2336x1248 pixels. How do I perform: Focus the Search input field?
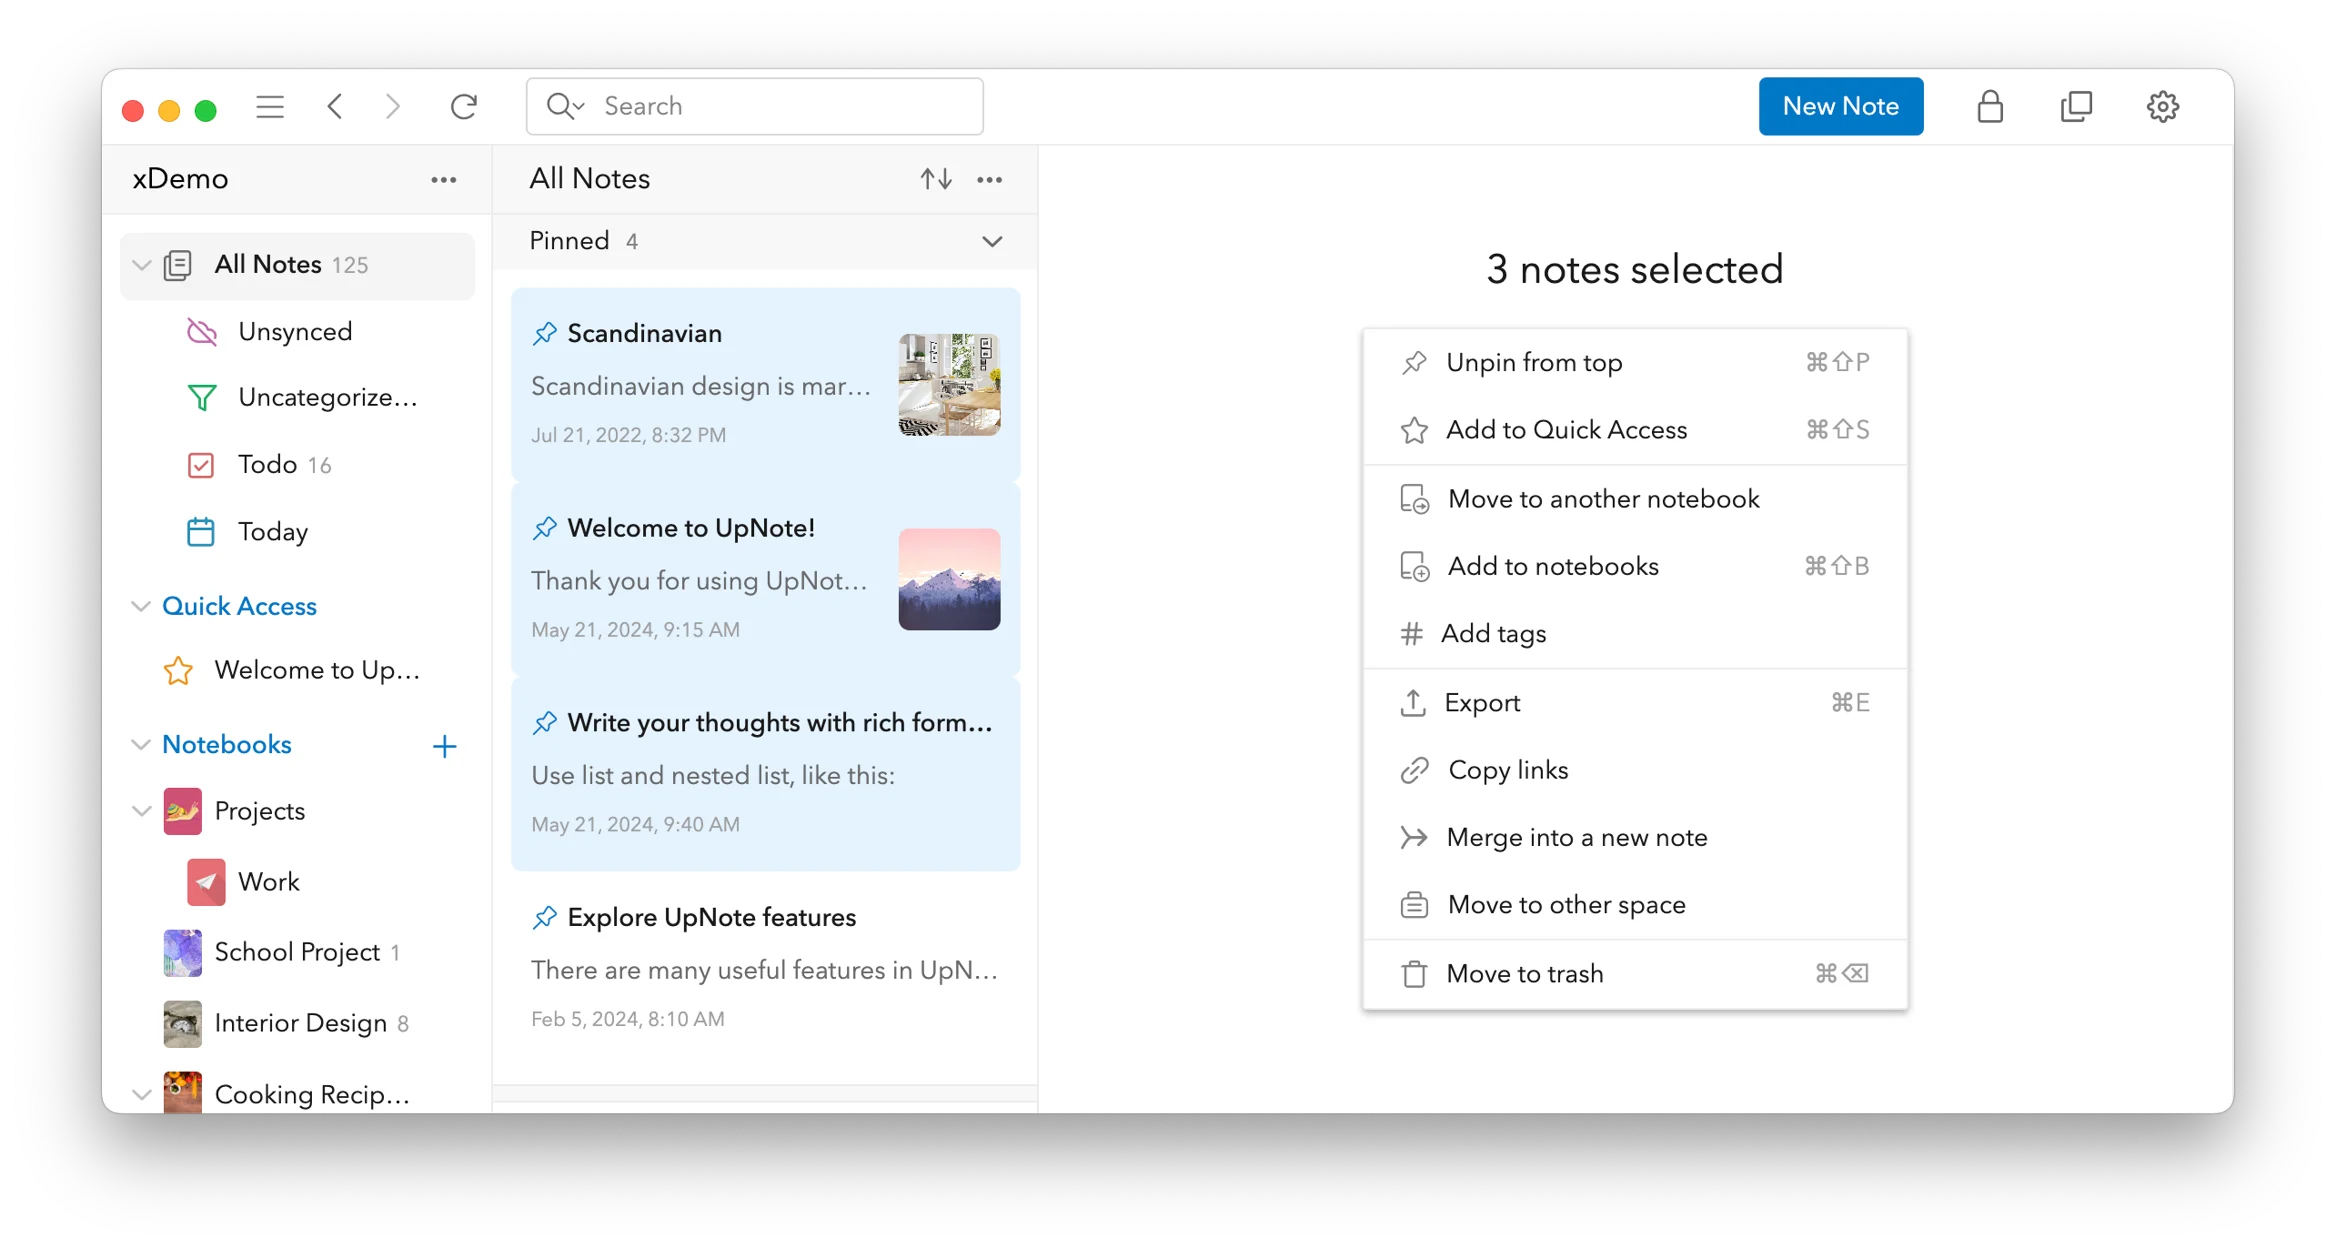point(780,106)
